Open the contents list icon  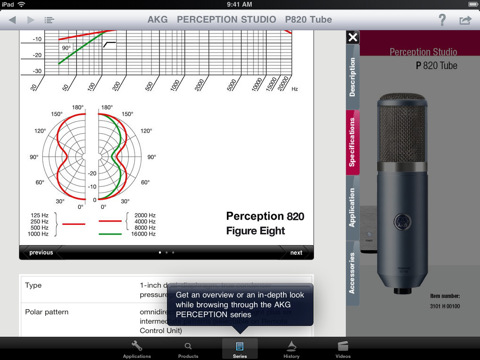coord(49,20)
